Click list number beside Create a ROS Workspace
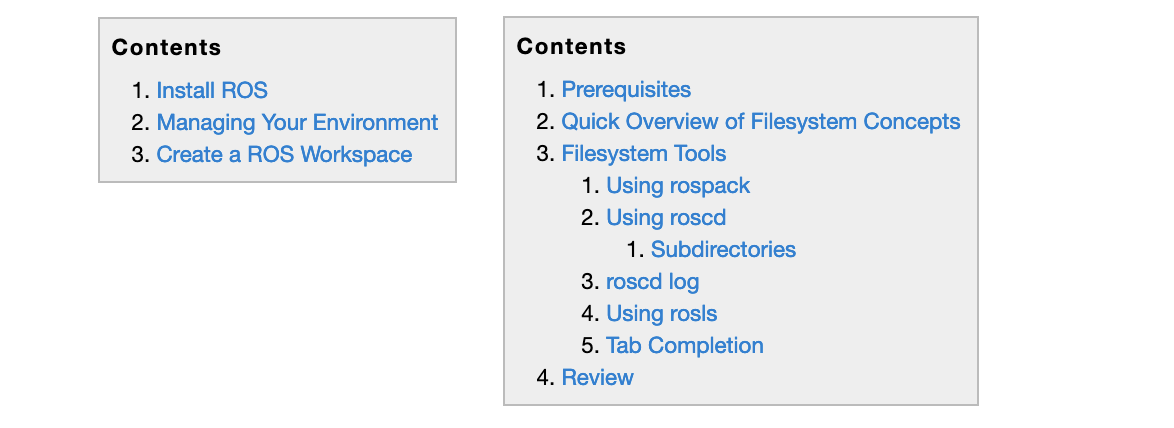This screenshot has width=1174, height=428. pos(142,155)
